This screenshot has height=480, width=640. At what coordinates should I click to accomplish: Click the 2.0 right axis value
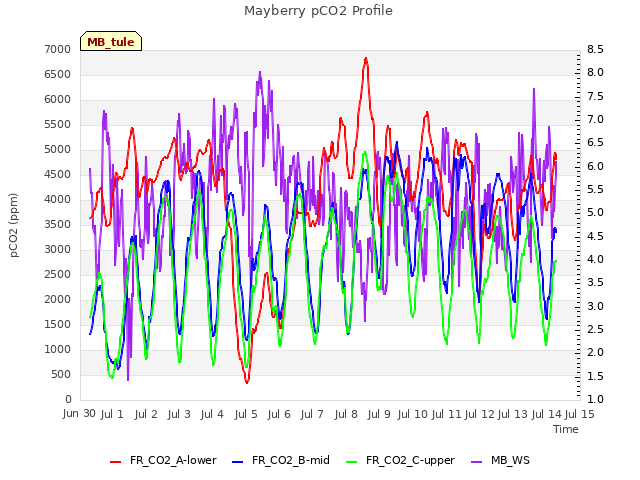[x=595, y=352]
